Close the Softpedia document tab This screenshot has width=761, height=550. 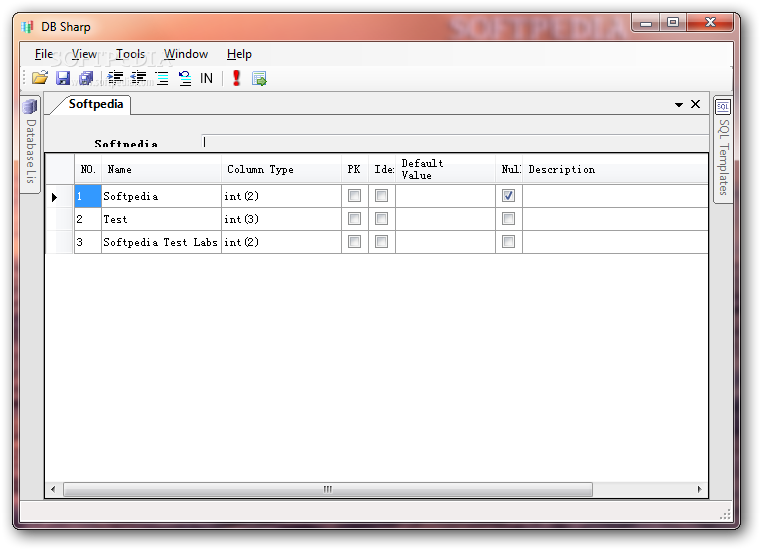[695, 104]
